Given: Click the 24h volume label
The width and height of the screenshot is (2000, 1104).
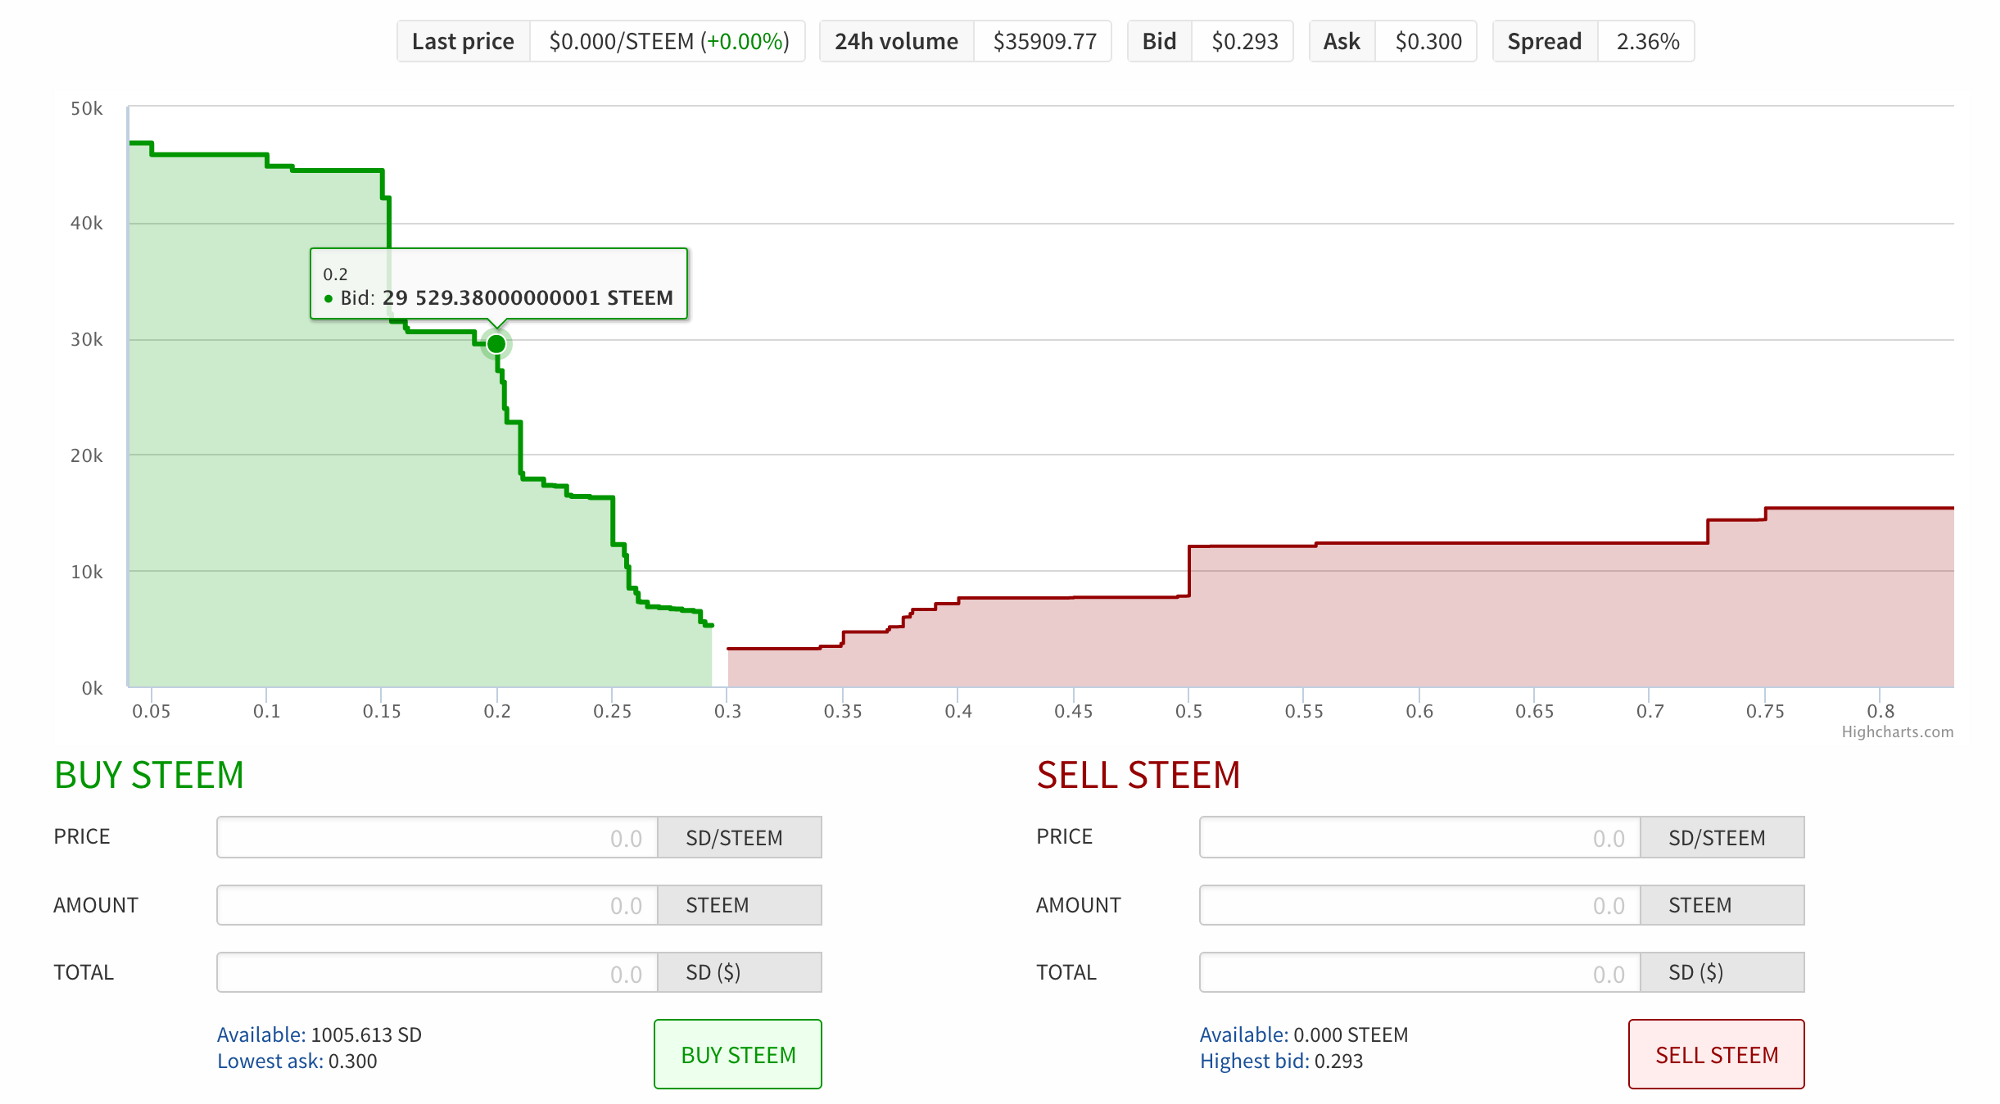Looking at the screenshot, I should pos(896,41).
